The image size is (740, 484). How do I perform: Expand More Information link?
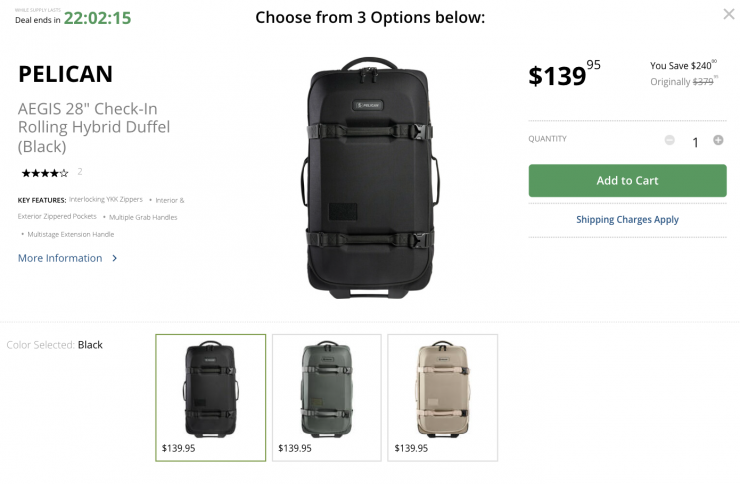[x=60, y=258]
